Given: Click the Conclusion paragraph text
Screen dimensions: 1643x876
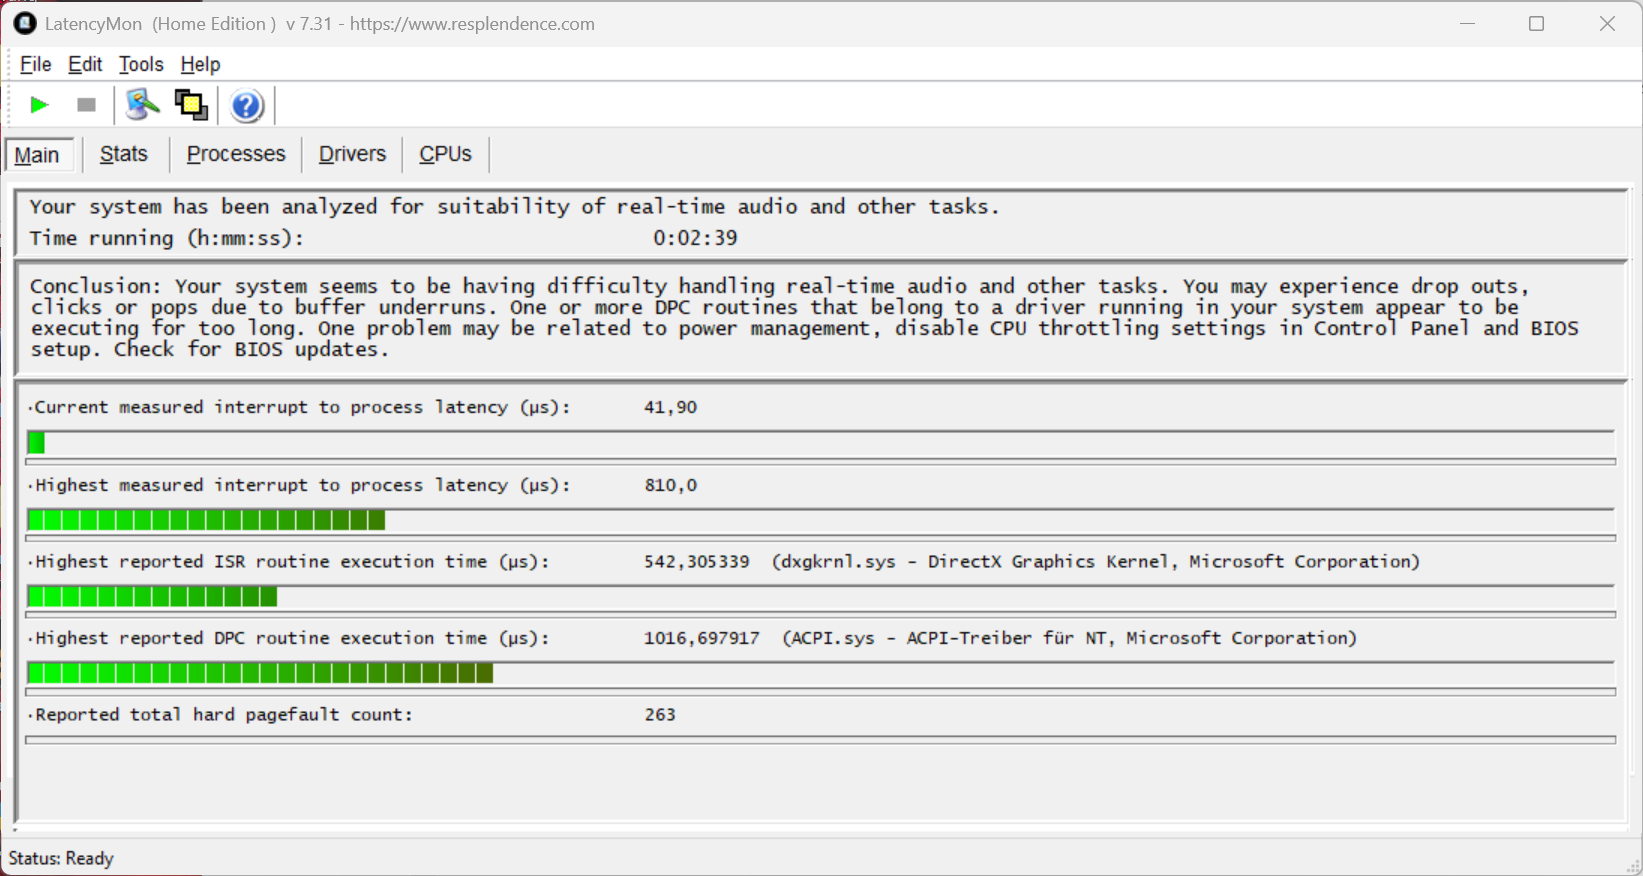Looking at the screenshot, I should [x=804, y=318].
